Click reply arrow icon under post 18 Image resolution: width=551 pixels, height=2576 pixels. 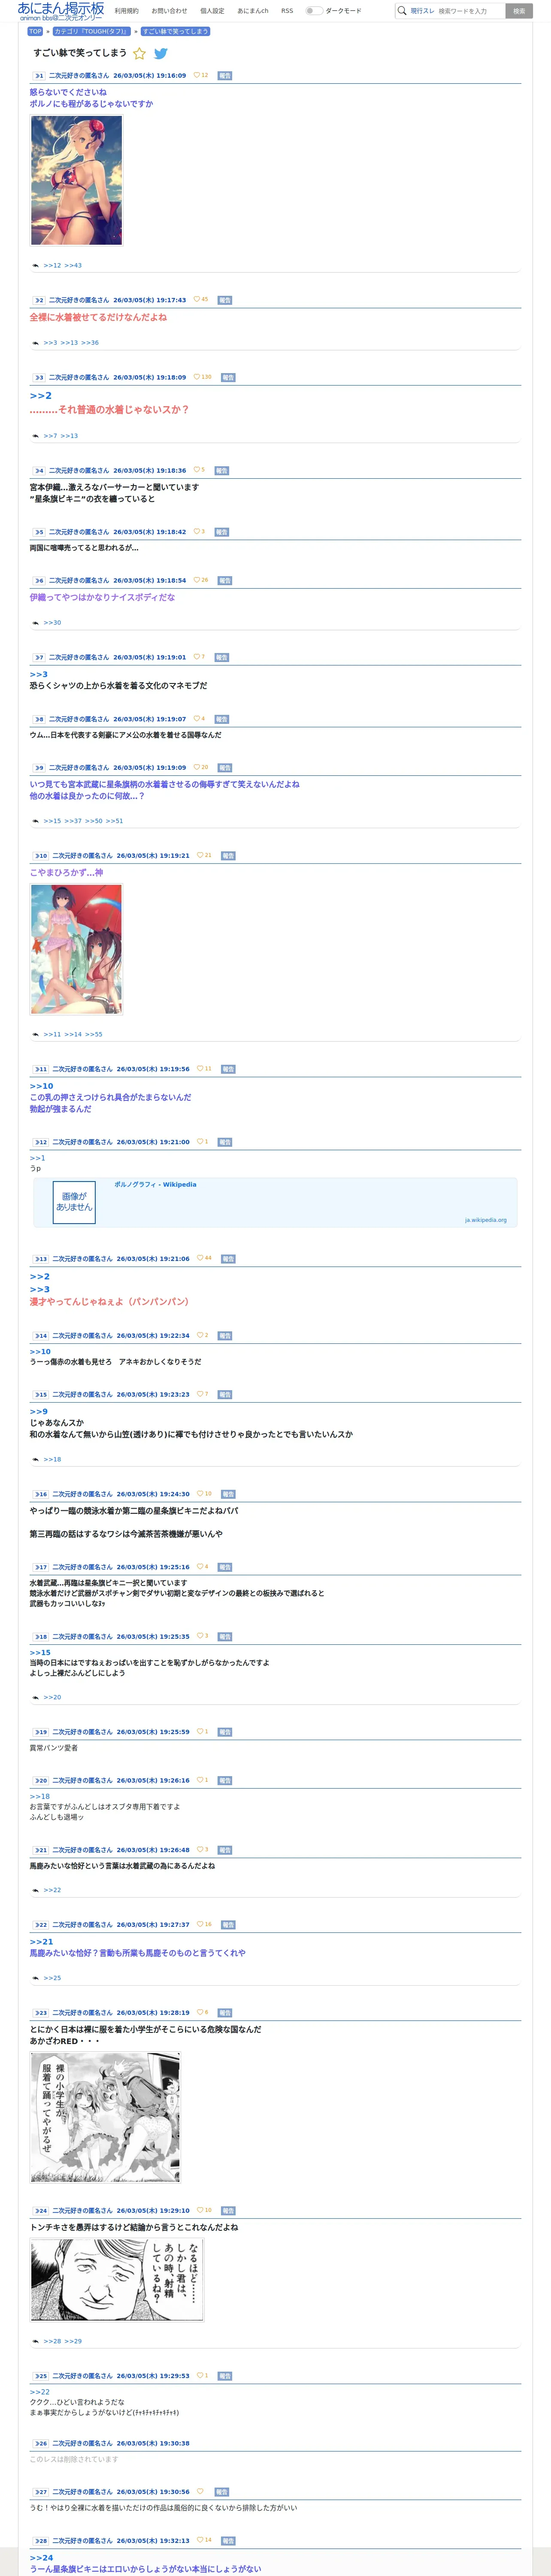click(35, 1698)
